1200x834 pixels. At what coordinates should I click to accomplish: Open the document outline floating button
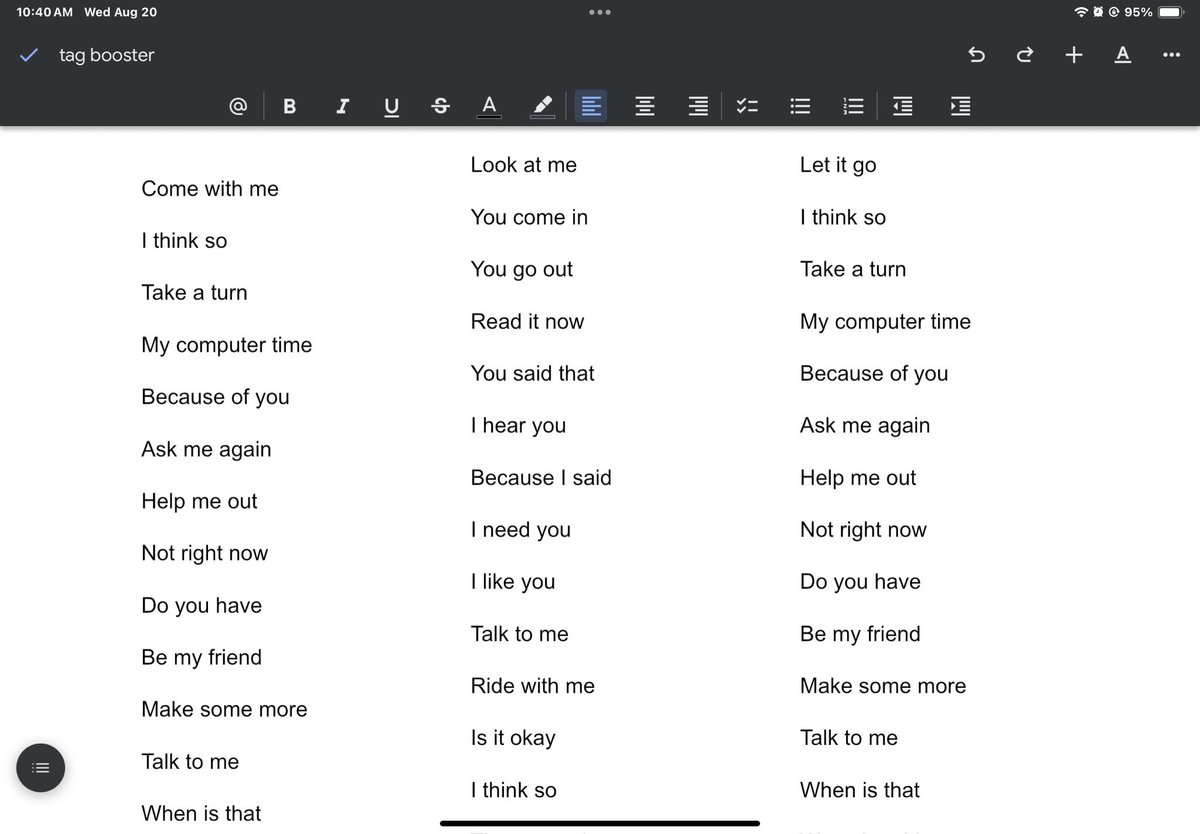40,768
